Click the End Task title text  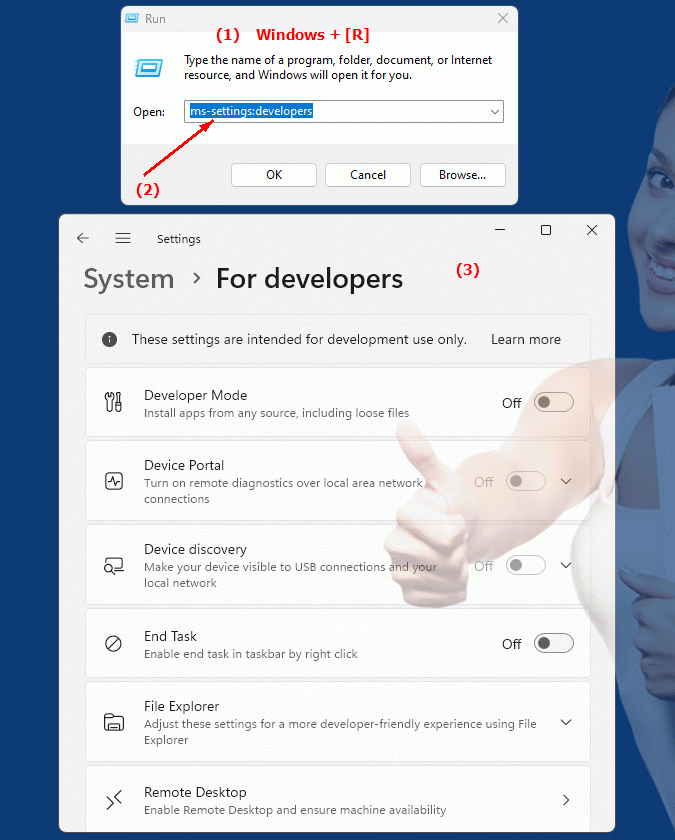pos(170,636)
